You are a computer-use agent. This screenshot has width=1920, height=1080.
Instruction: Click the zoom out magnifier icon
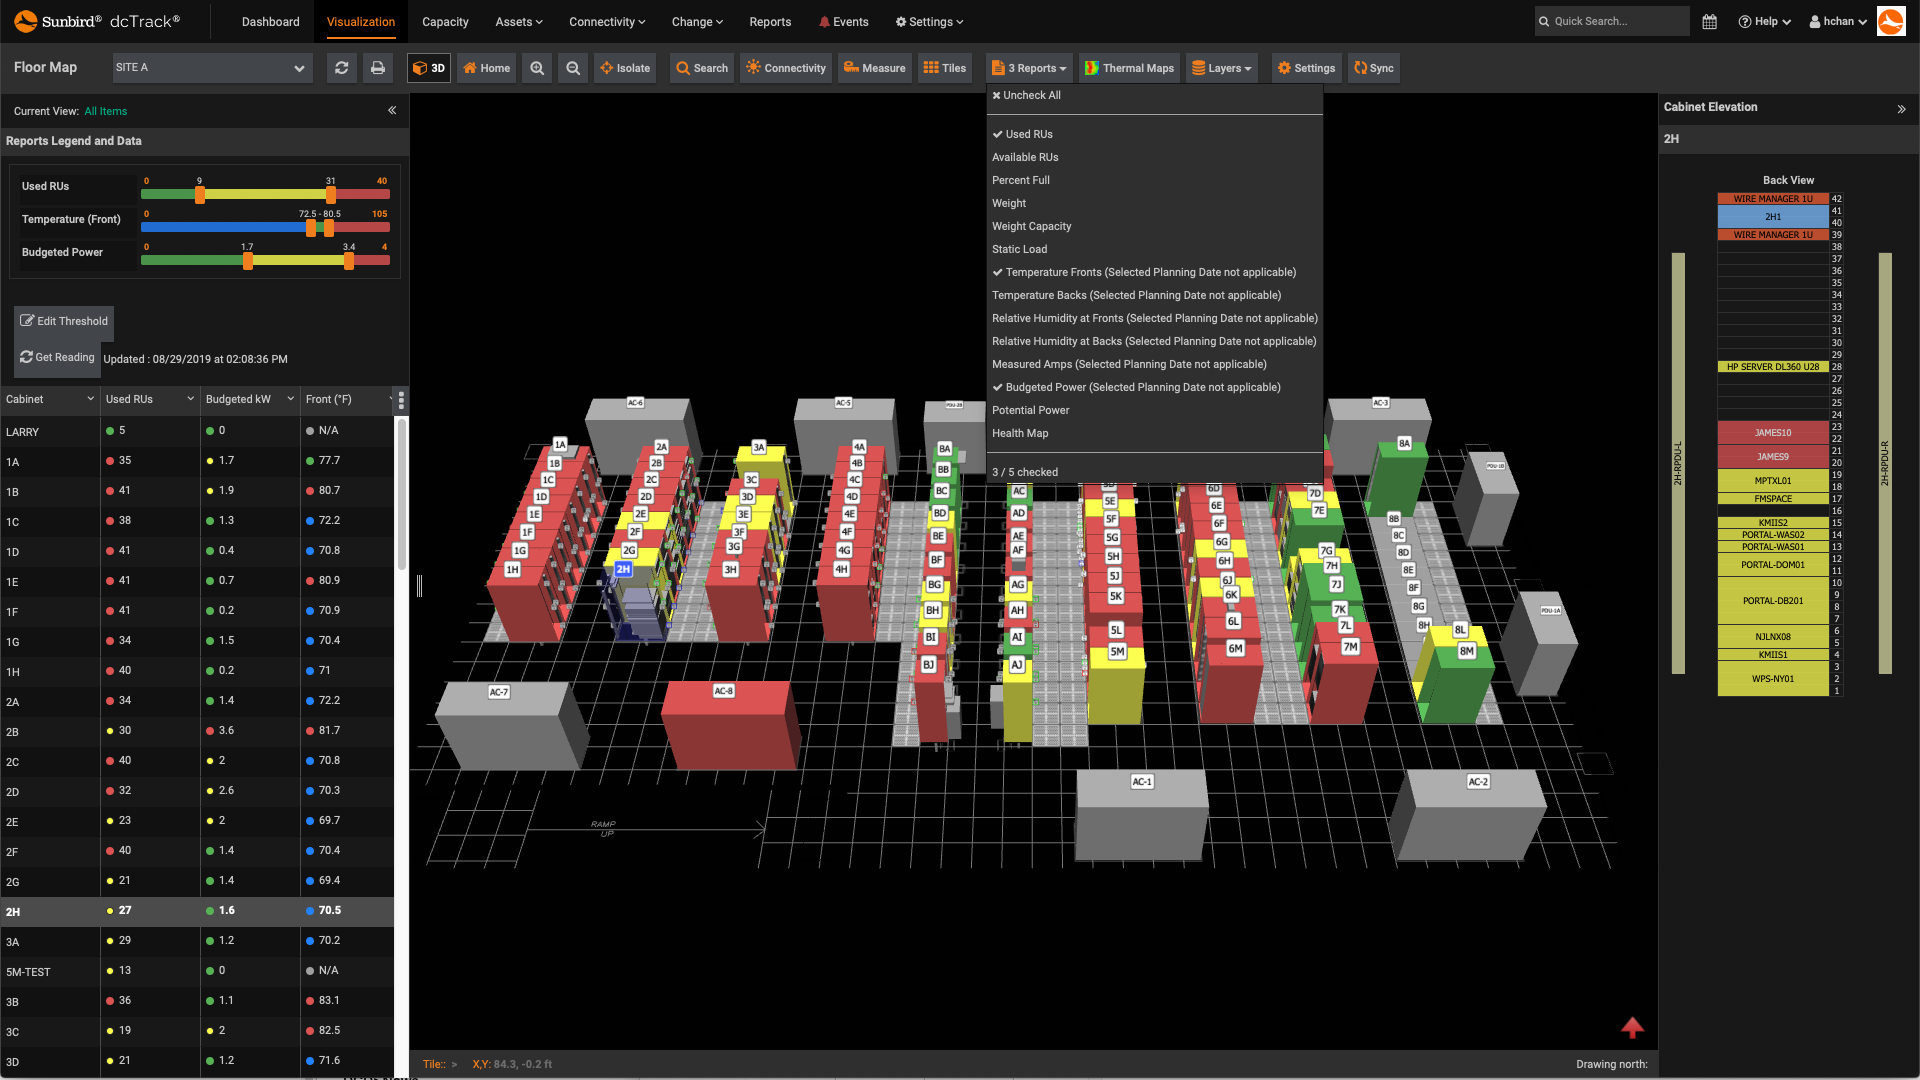tap(573, 68)
